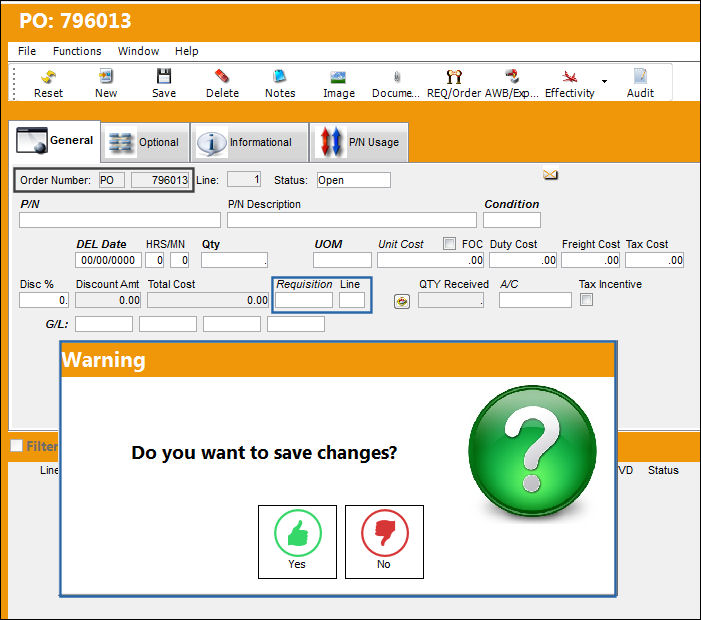Open Documents paperclip toolbar icon
The image size is (701, 620).
(396, 83)
